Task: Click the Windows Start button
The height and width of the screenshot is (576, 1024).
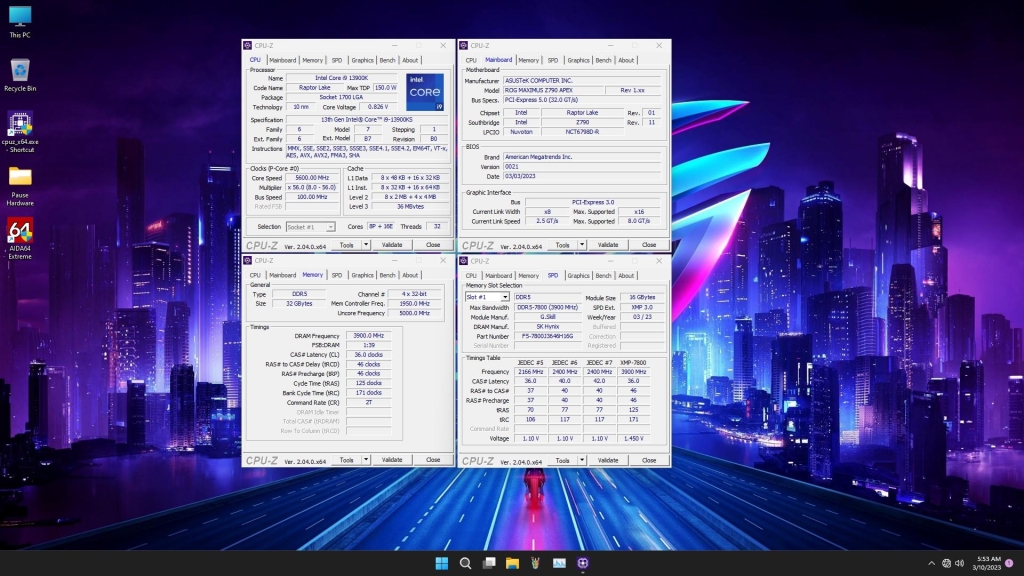Action: 443,563
